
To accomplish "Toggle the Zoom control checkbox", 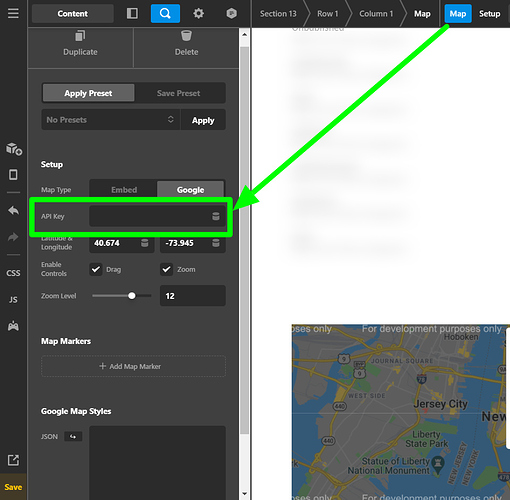I will click(x=167, y=269).
